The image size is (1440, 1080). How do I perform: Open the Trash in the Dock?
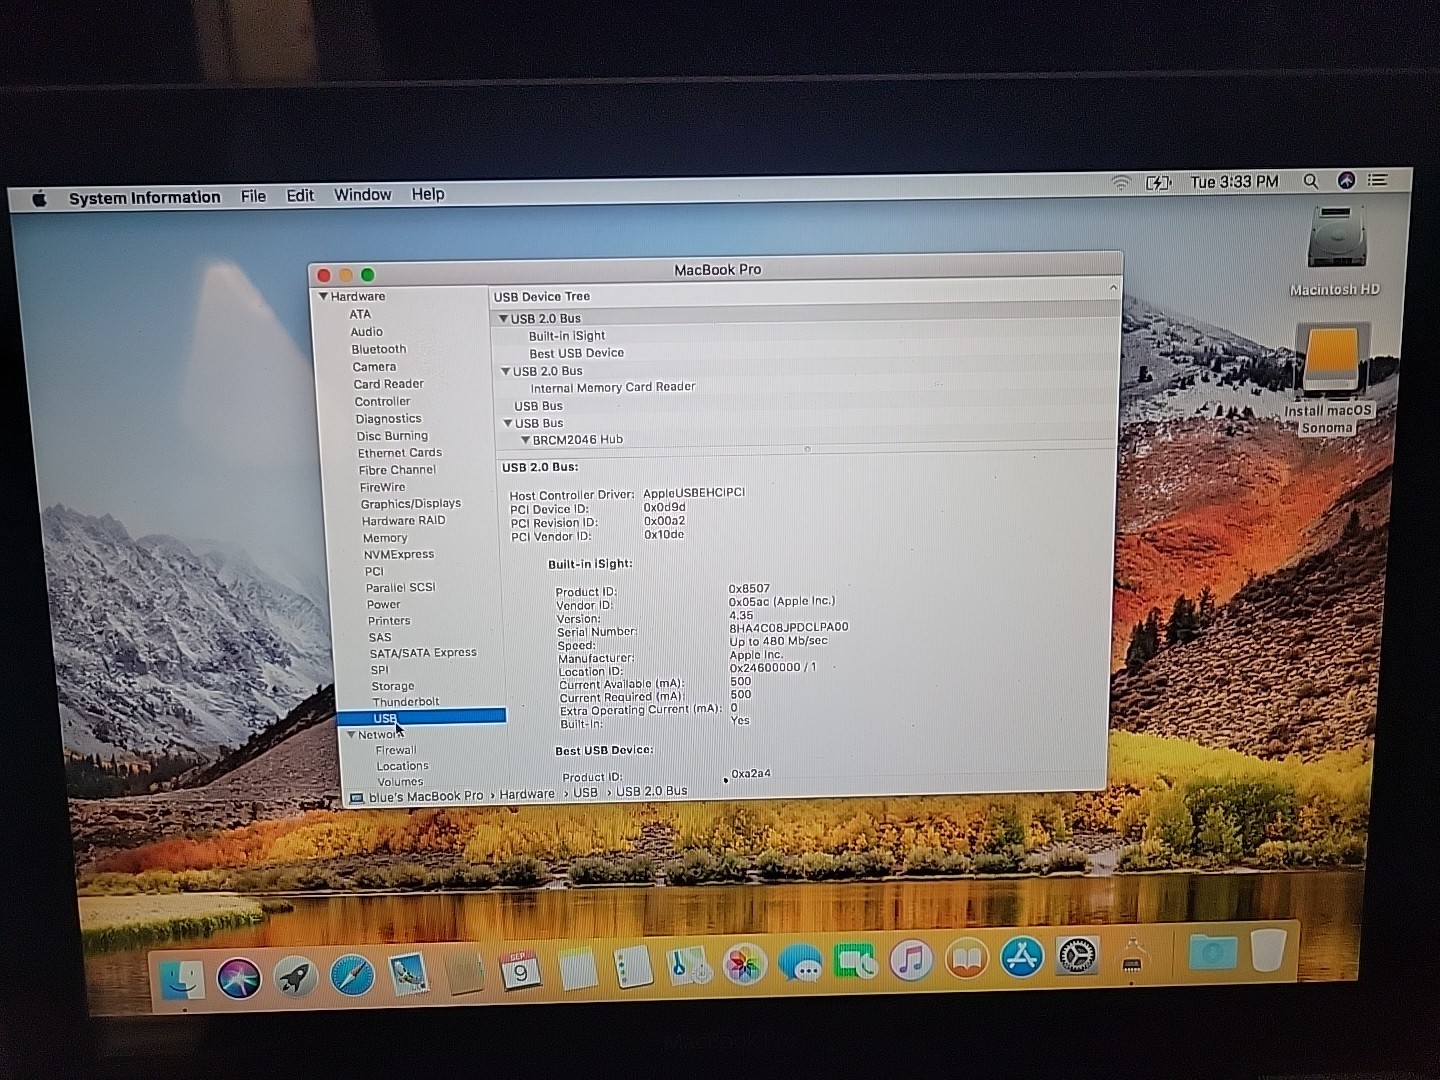pos(1268,950)
